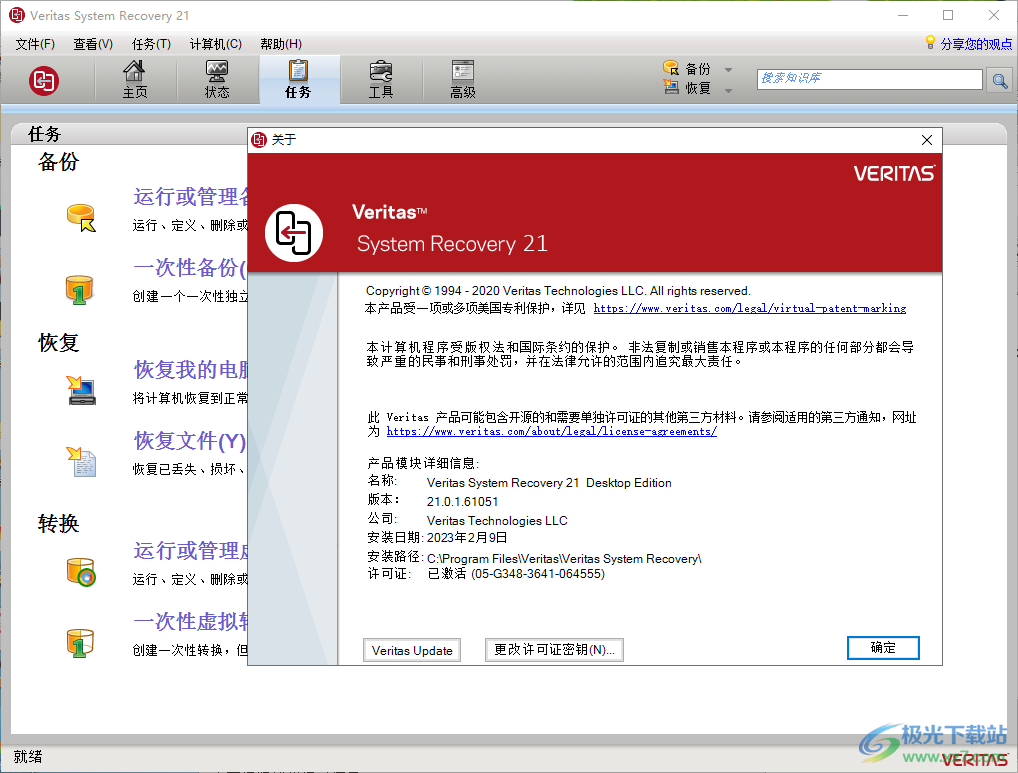Select the 高级 (Advanced) toolbar icon

pos(461,79)
